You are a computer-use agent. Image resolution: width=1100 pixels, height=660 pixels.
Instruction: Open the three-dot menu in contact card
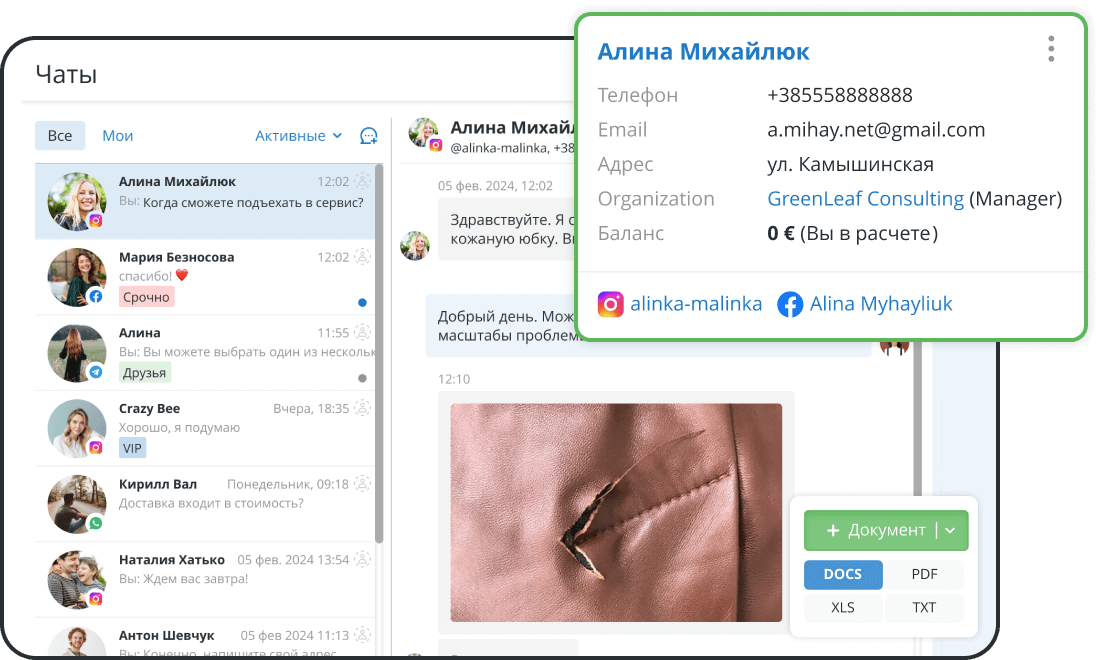click(x=1050, y=49)
